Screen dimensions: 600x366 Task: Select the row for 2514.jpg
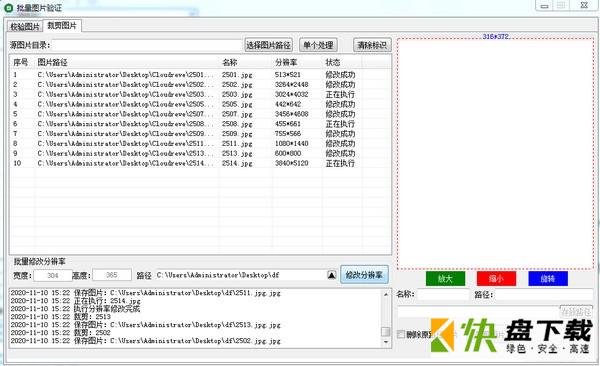click(x=200, y=163)
